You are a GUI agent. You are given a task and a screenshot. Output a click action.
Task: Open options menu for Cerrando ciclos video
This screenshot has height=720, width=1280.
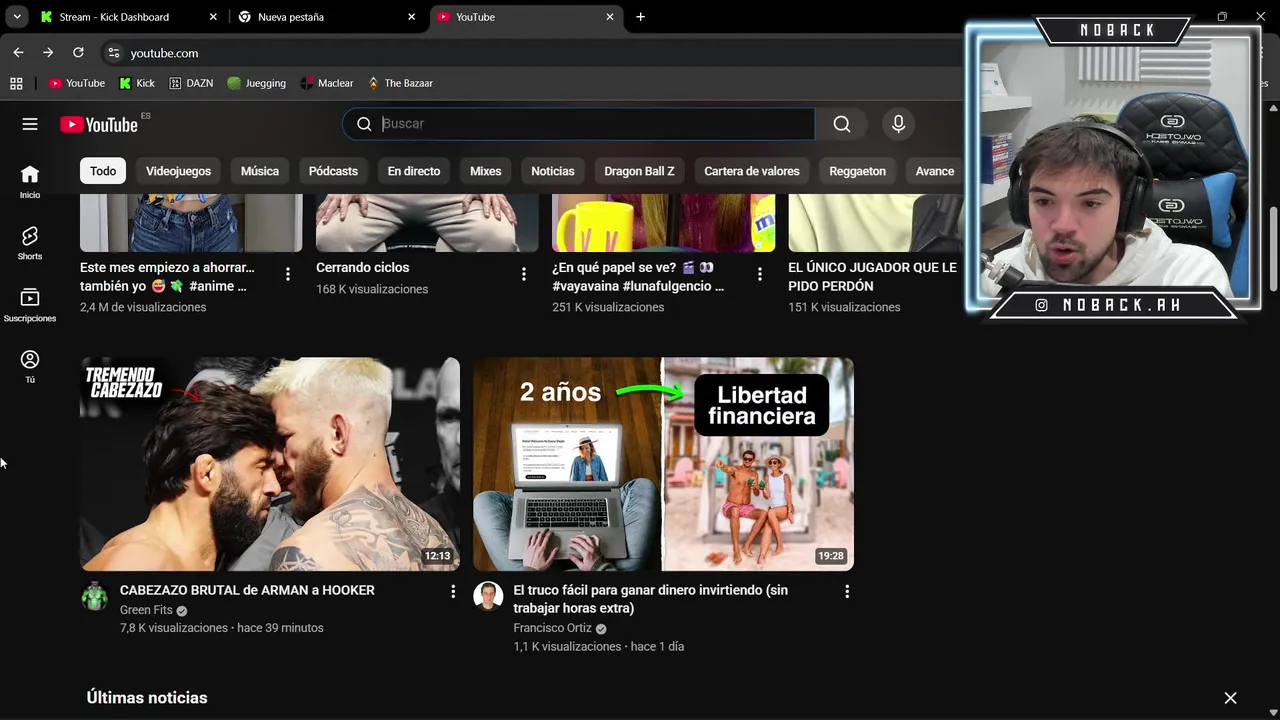[523, 274]
